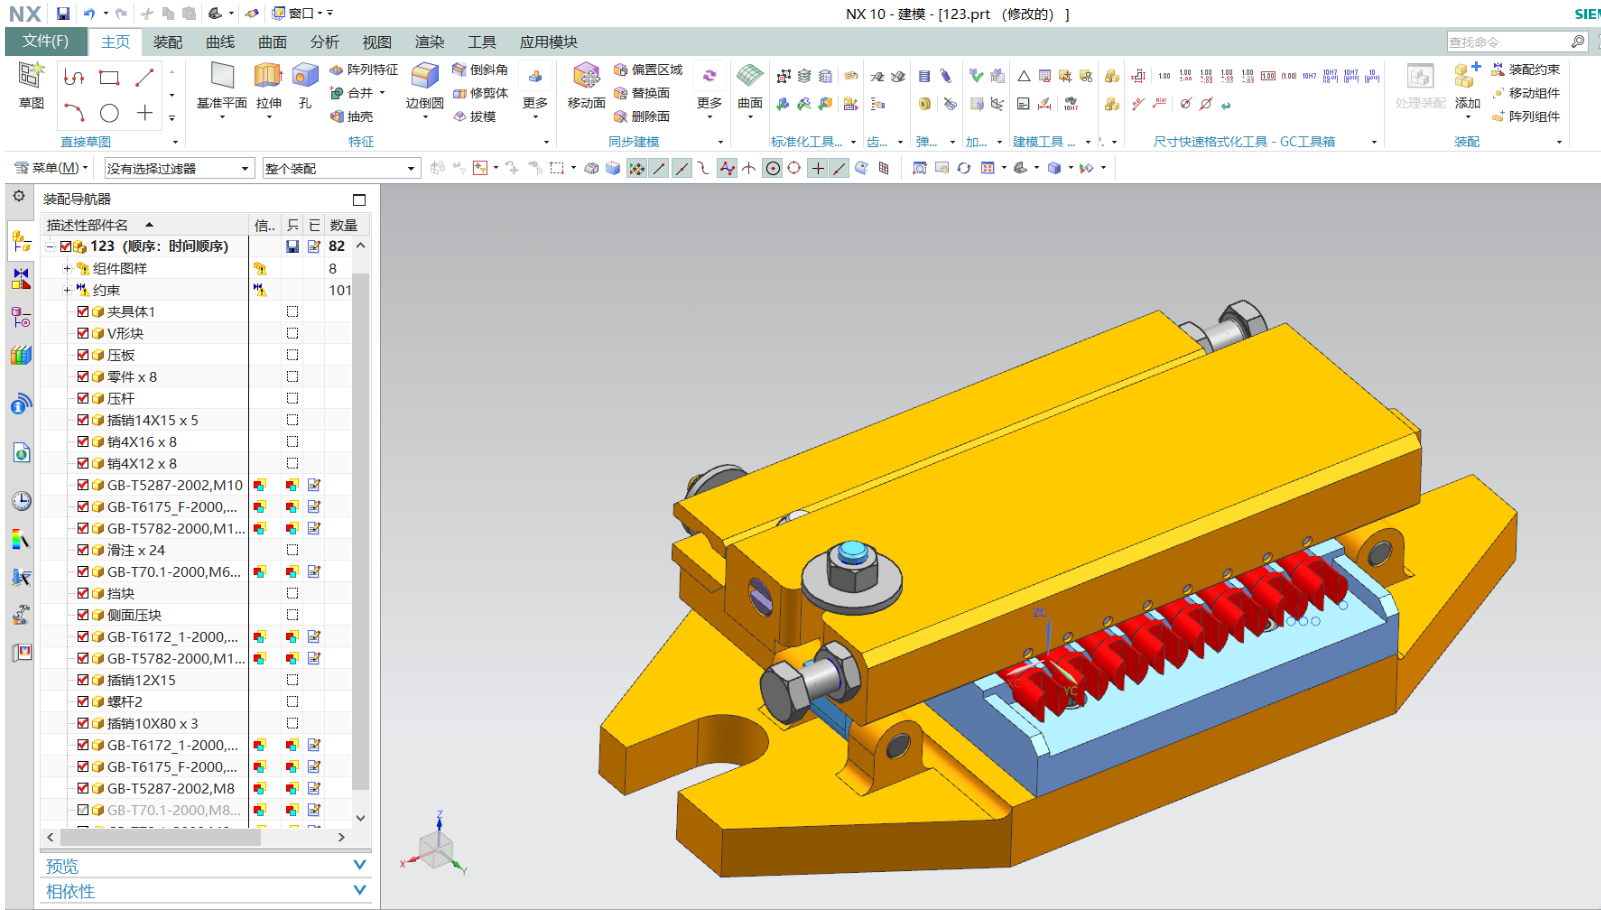1601x910 pixels.
Task: Switch to the 装配 ribbon tab
Action: (x=168, y=42)
